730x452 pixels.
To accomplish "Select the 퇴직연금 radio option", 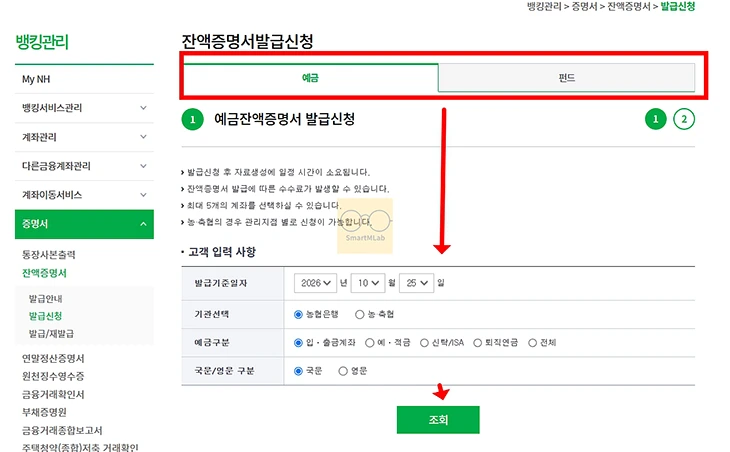I will tap(477, 343).
